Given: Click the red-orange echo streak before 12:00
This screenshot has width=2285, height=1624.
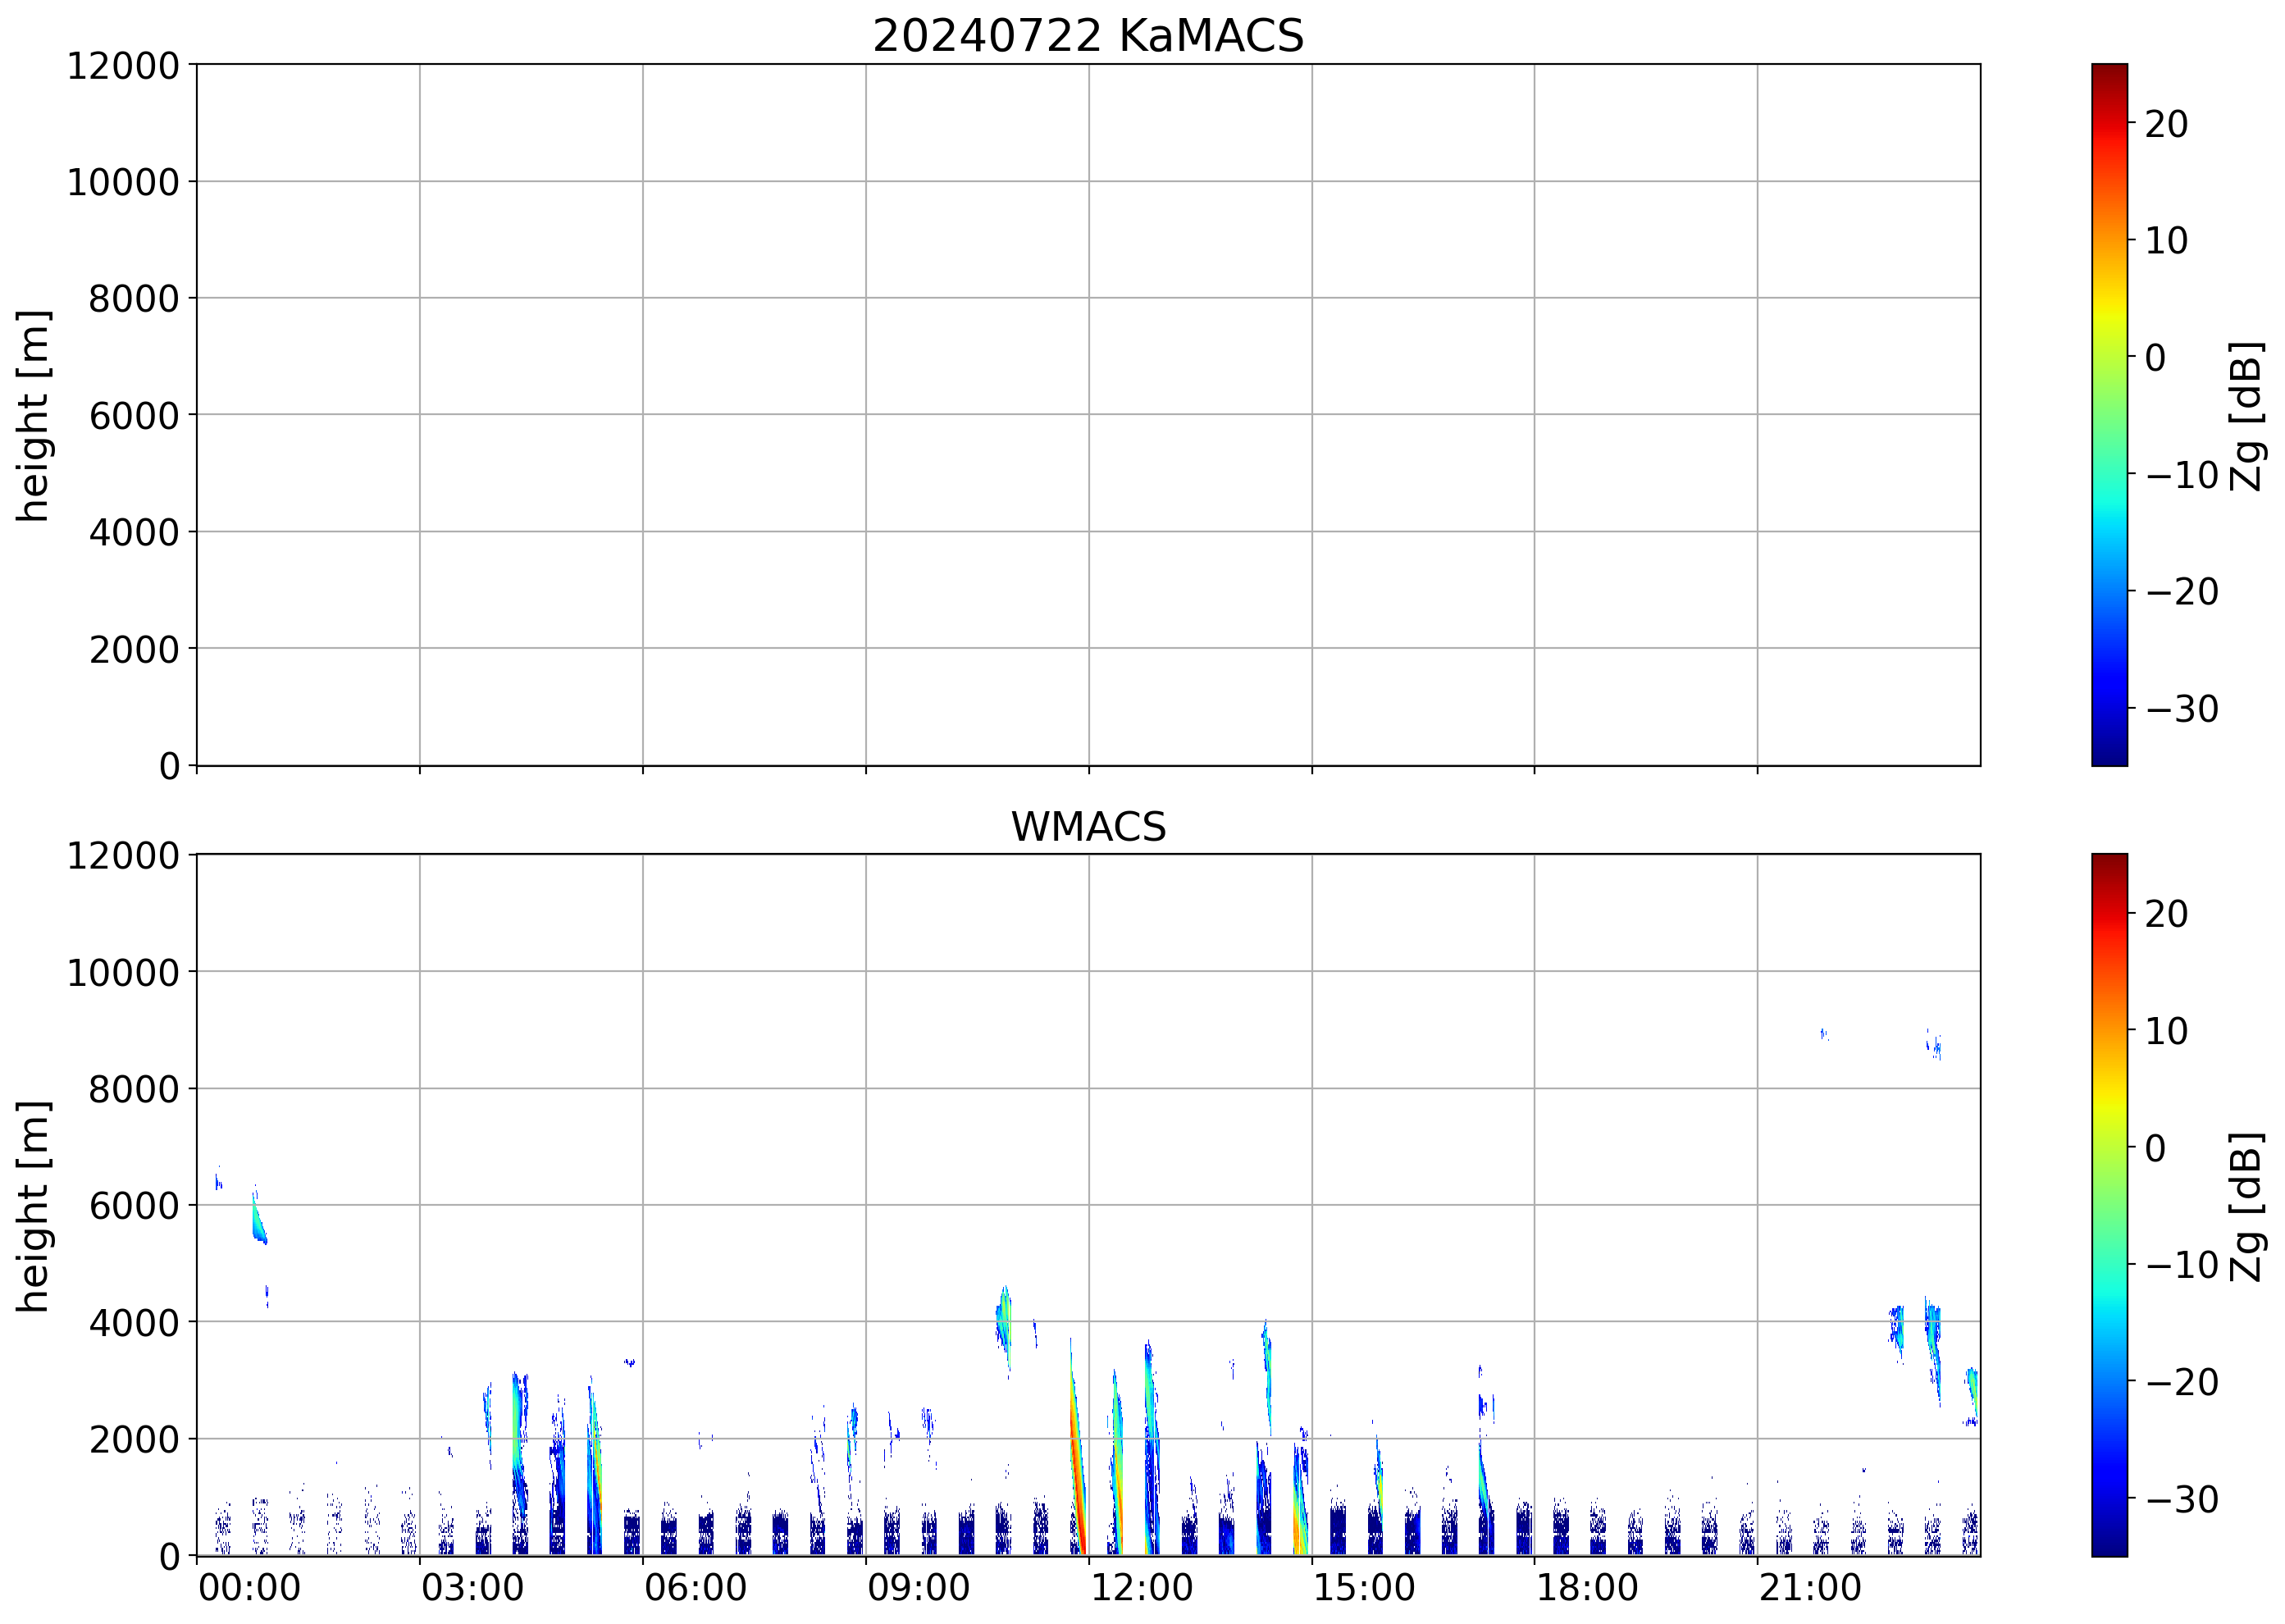Looking at the screenshot, I should coord(1076,1460).
